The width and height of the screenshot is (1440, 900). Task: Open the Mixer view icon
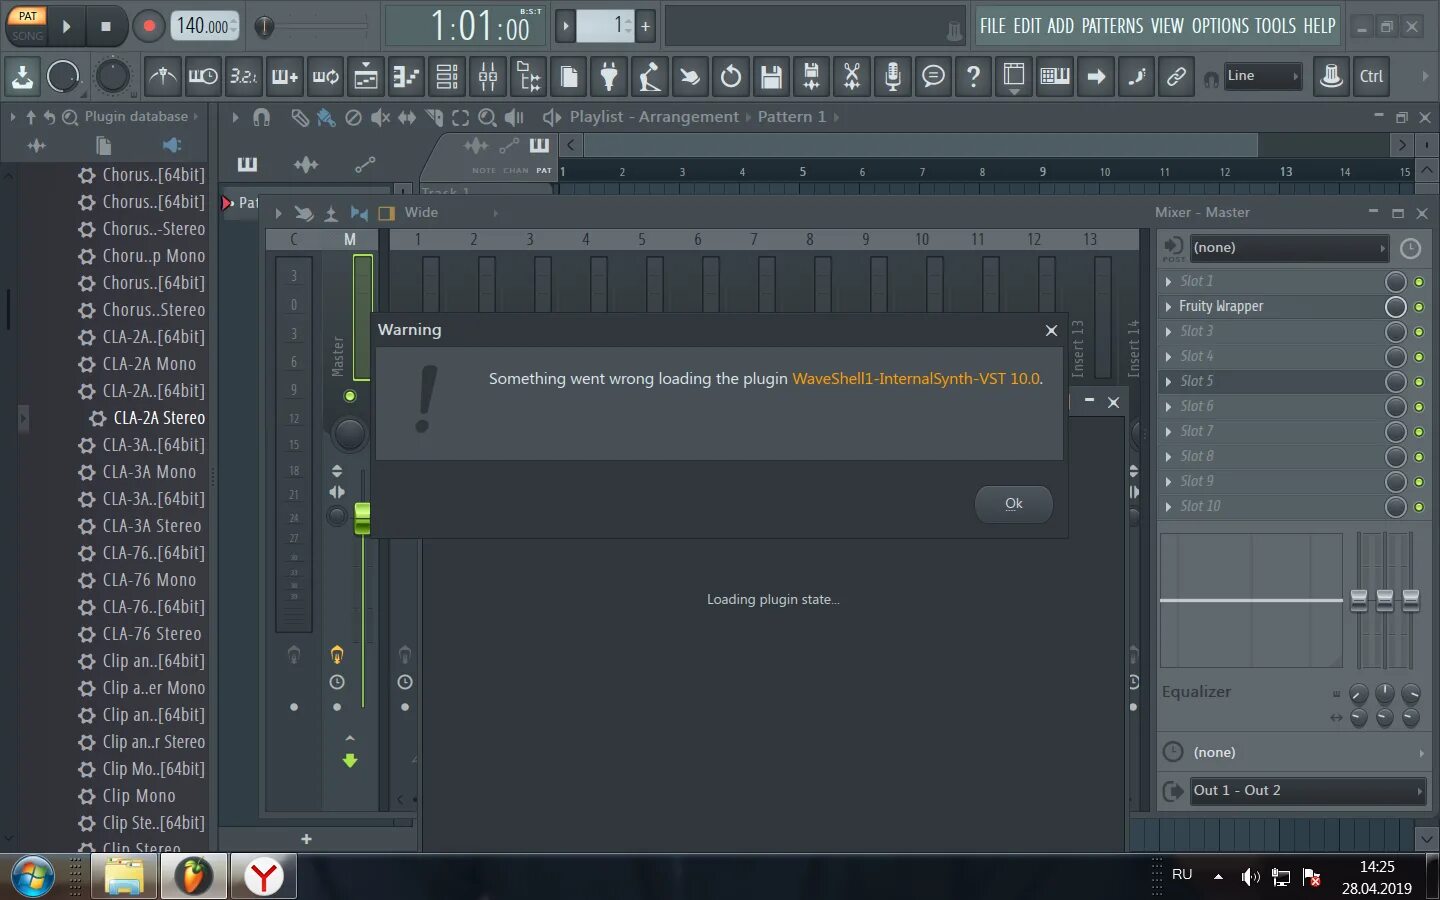click(488, 76)
